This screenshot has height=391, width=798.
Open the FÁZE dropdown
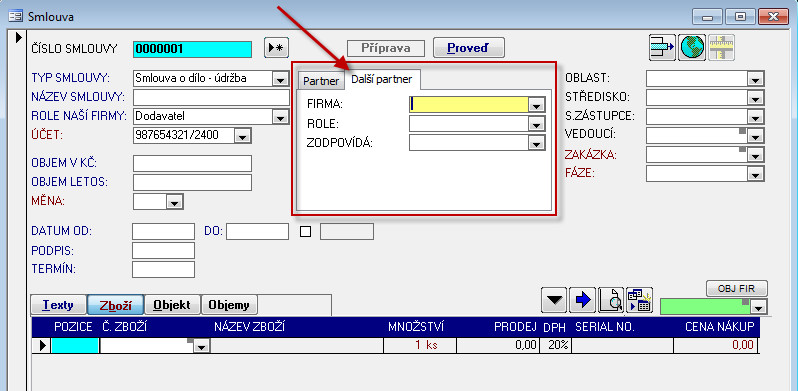pos(756,174)
